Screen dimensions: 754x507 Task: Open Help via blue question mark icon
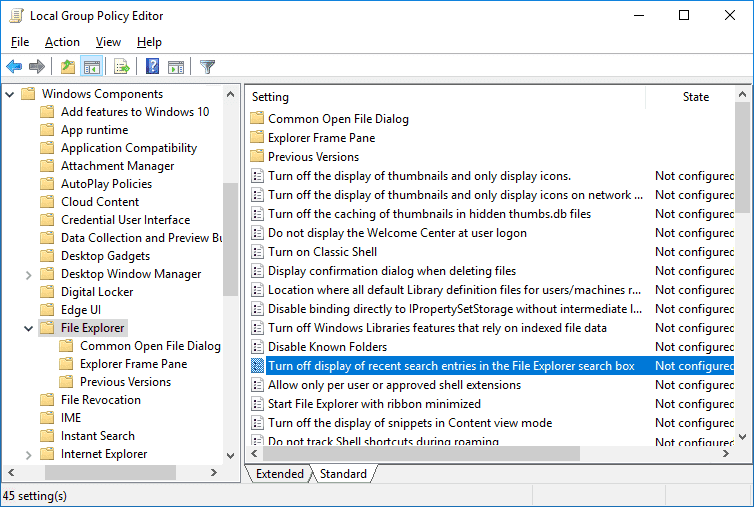tap(152, 66)
